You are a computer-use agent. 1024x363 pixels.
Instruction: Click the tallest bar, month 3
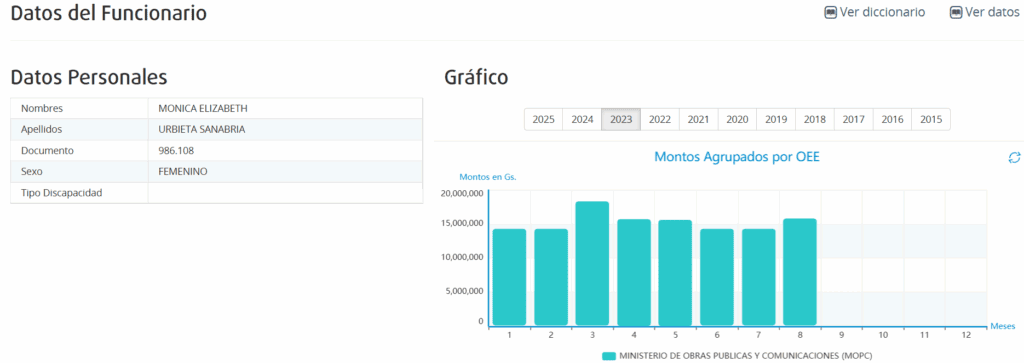[x=592, y=263]
